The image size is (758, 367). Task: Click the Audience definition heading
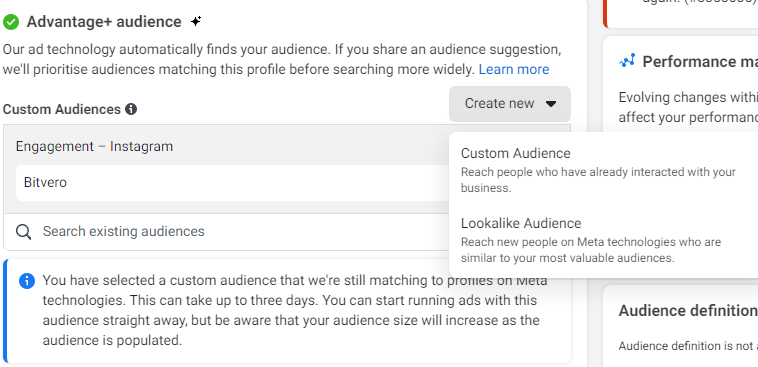coord(688,310)
